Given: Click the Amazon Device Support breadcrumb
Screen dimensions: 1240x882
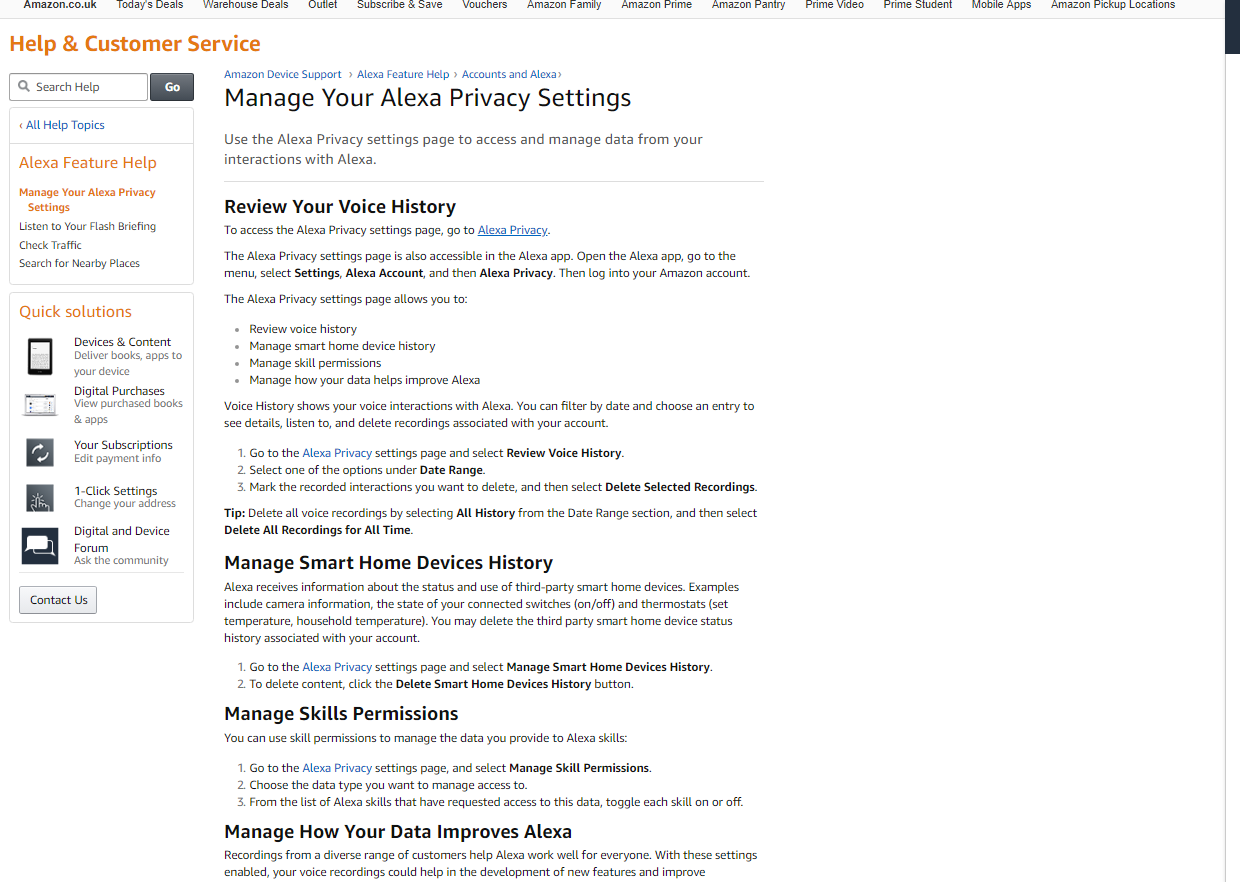Looking at the screenshot, I should [283, 74].
